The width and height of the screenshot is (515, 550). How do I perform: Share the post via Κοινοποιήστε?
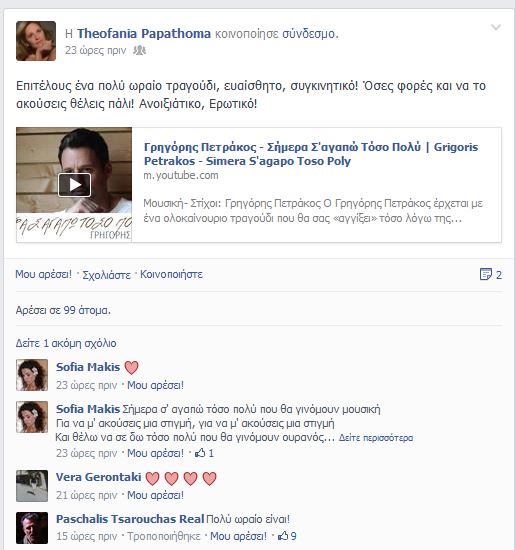pos(171,274)
